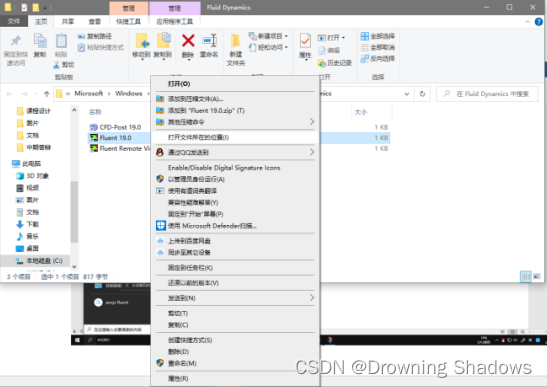Click the blue Help question mark icon
Screen dimensions: 547x387
pos(539,22)
